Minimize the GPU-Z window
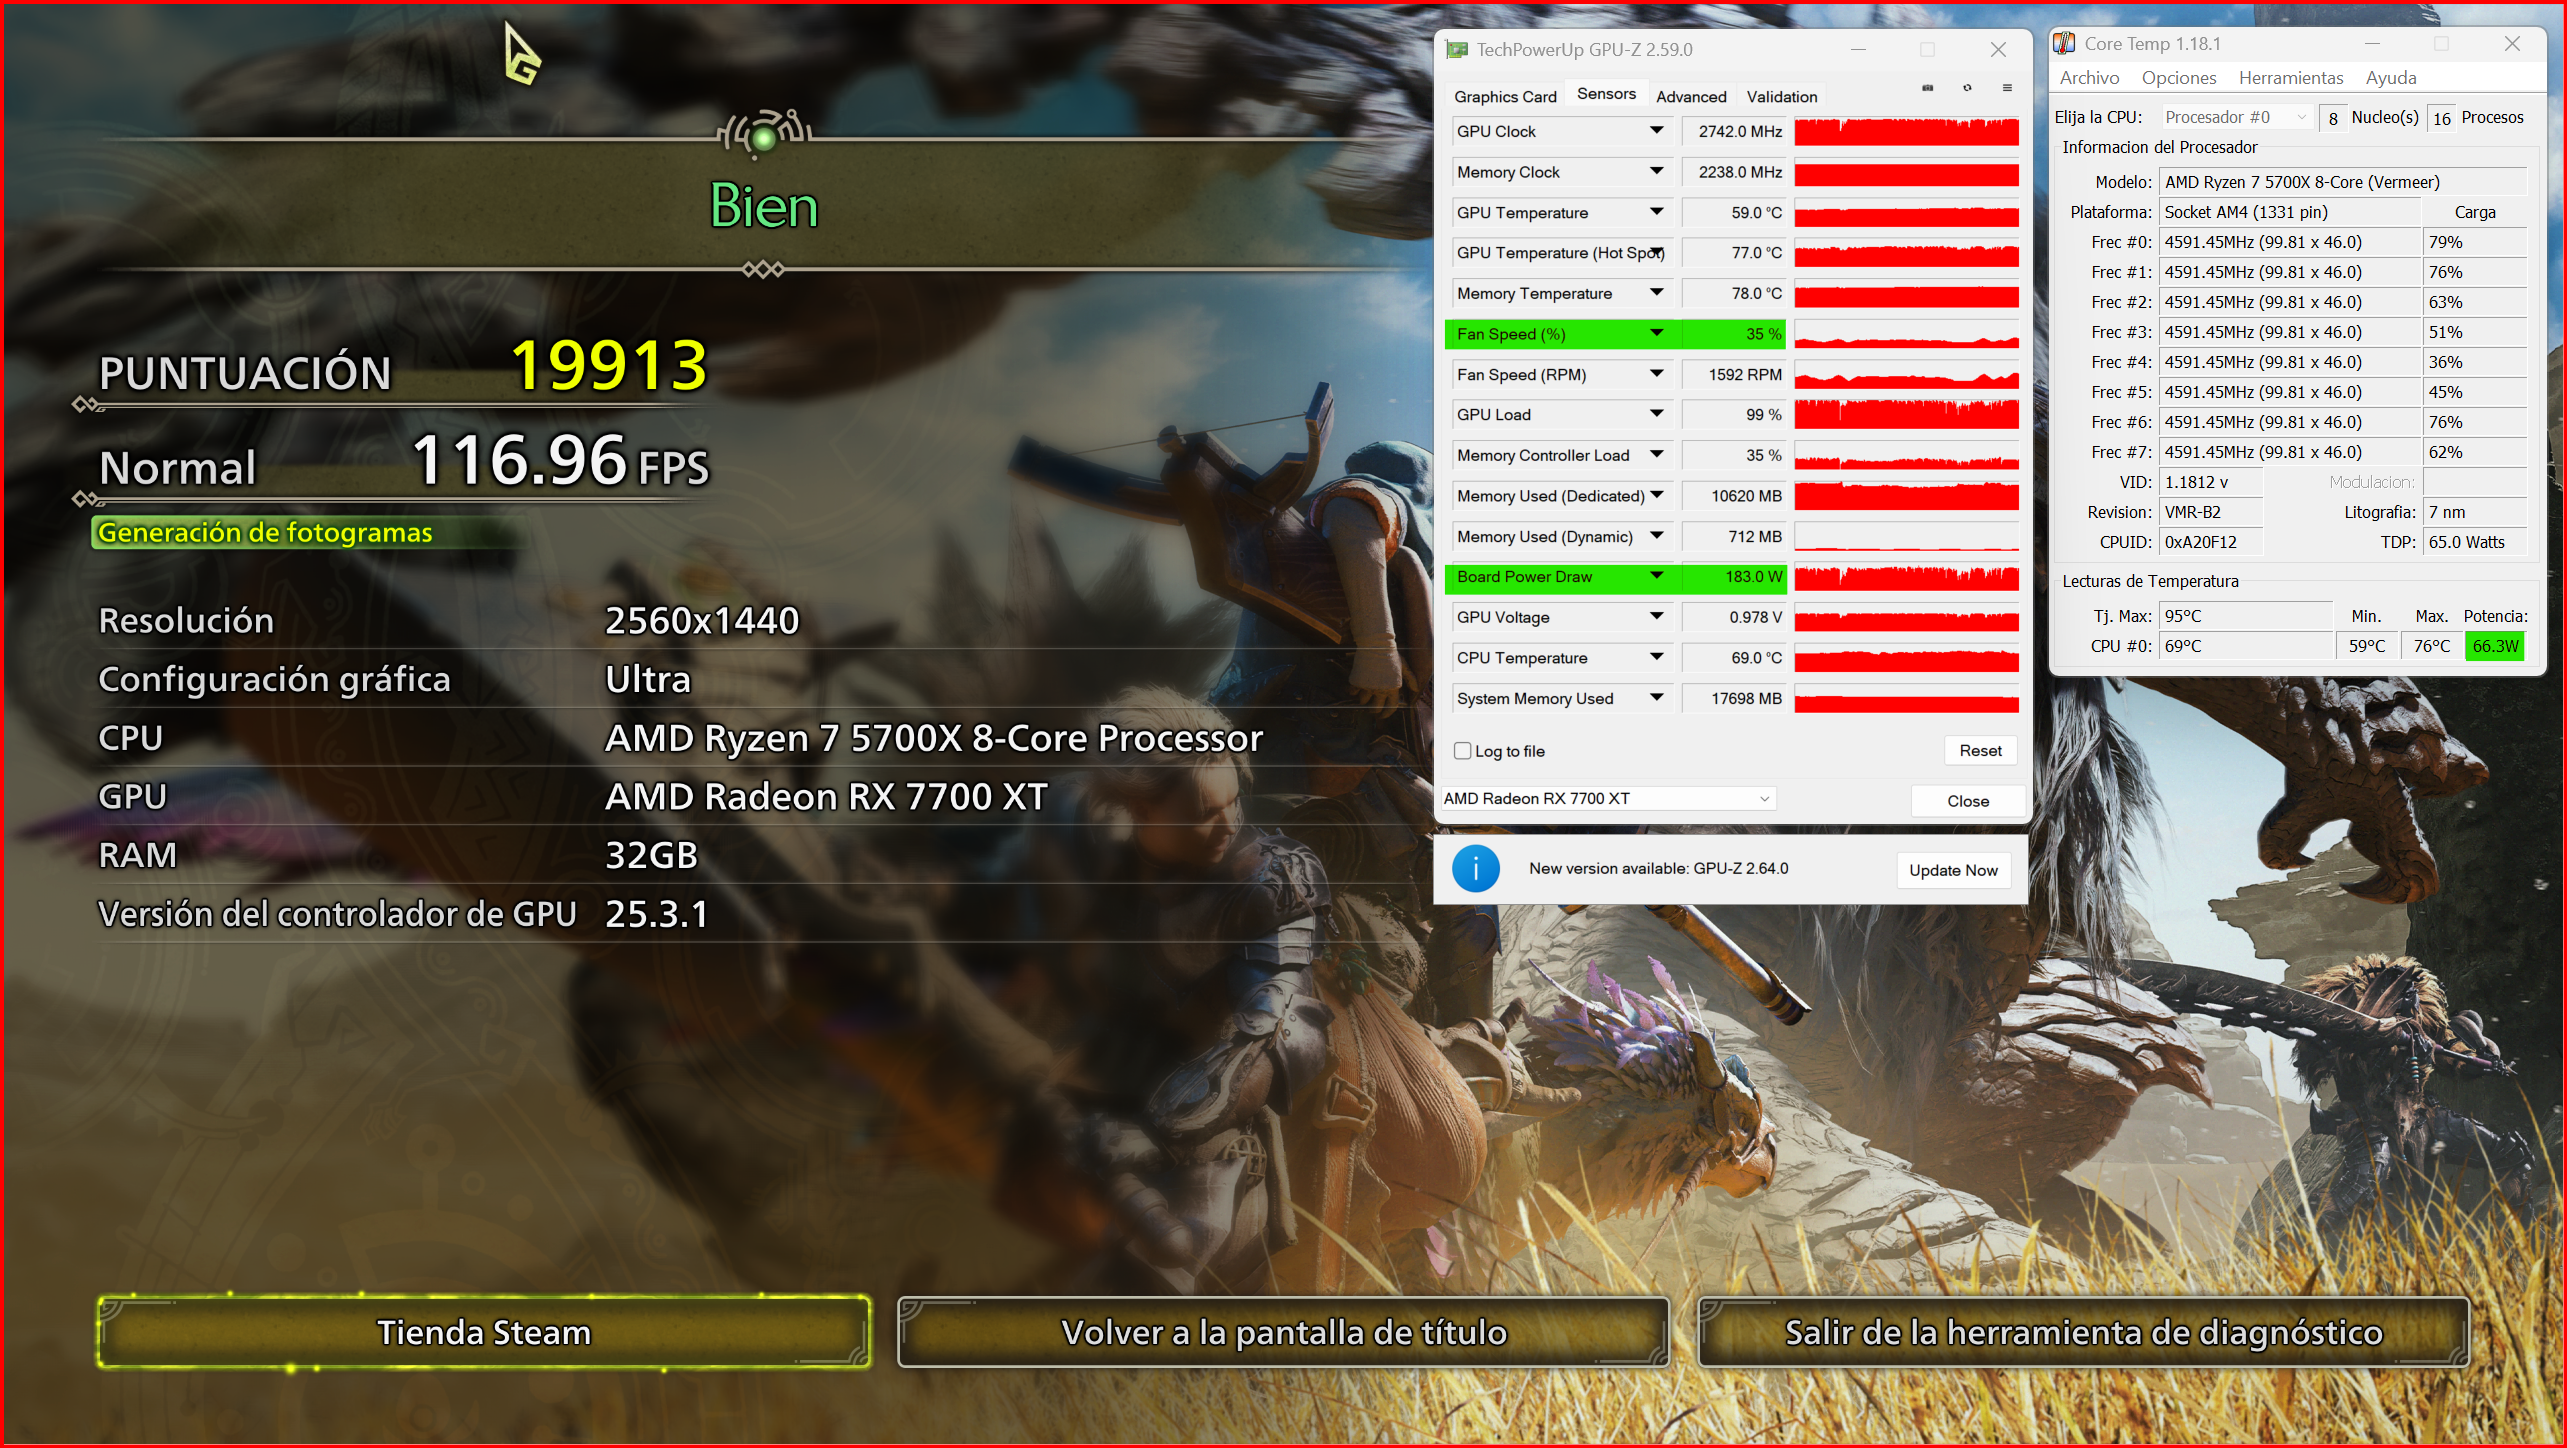 (x=1858, y=49)
